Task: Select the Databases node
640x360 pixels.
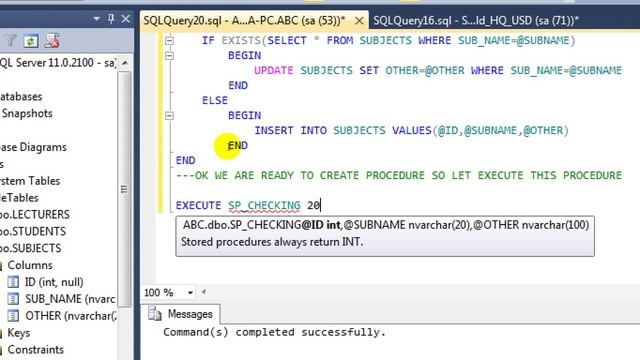Action: [21, 96]
